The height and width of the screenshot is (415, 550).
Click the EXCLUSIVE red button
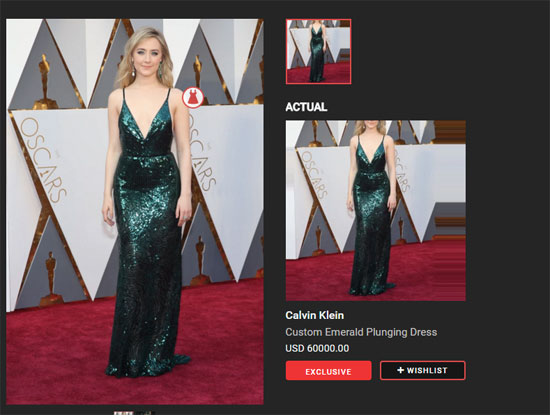(328, 370)
